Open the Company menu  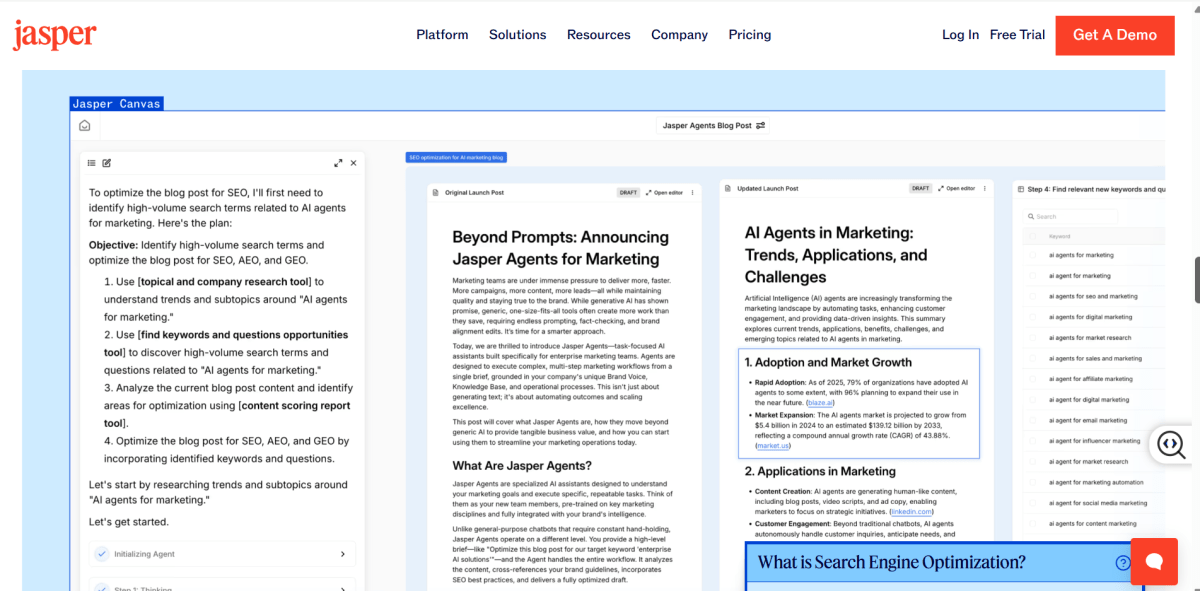[x=679, y=34]
